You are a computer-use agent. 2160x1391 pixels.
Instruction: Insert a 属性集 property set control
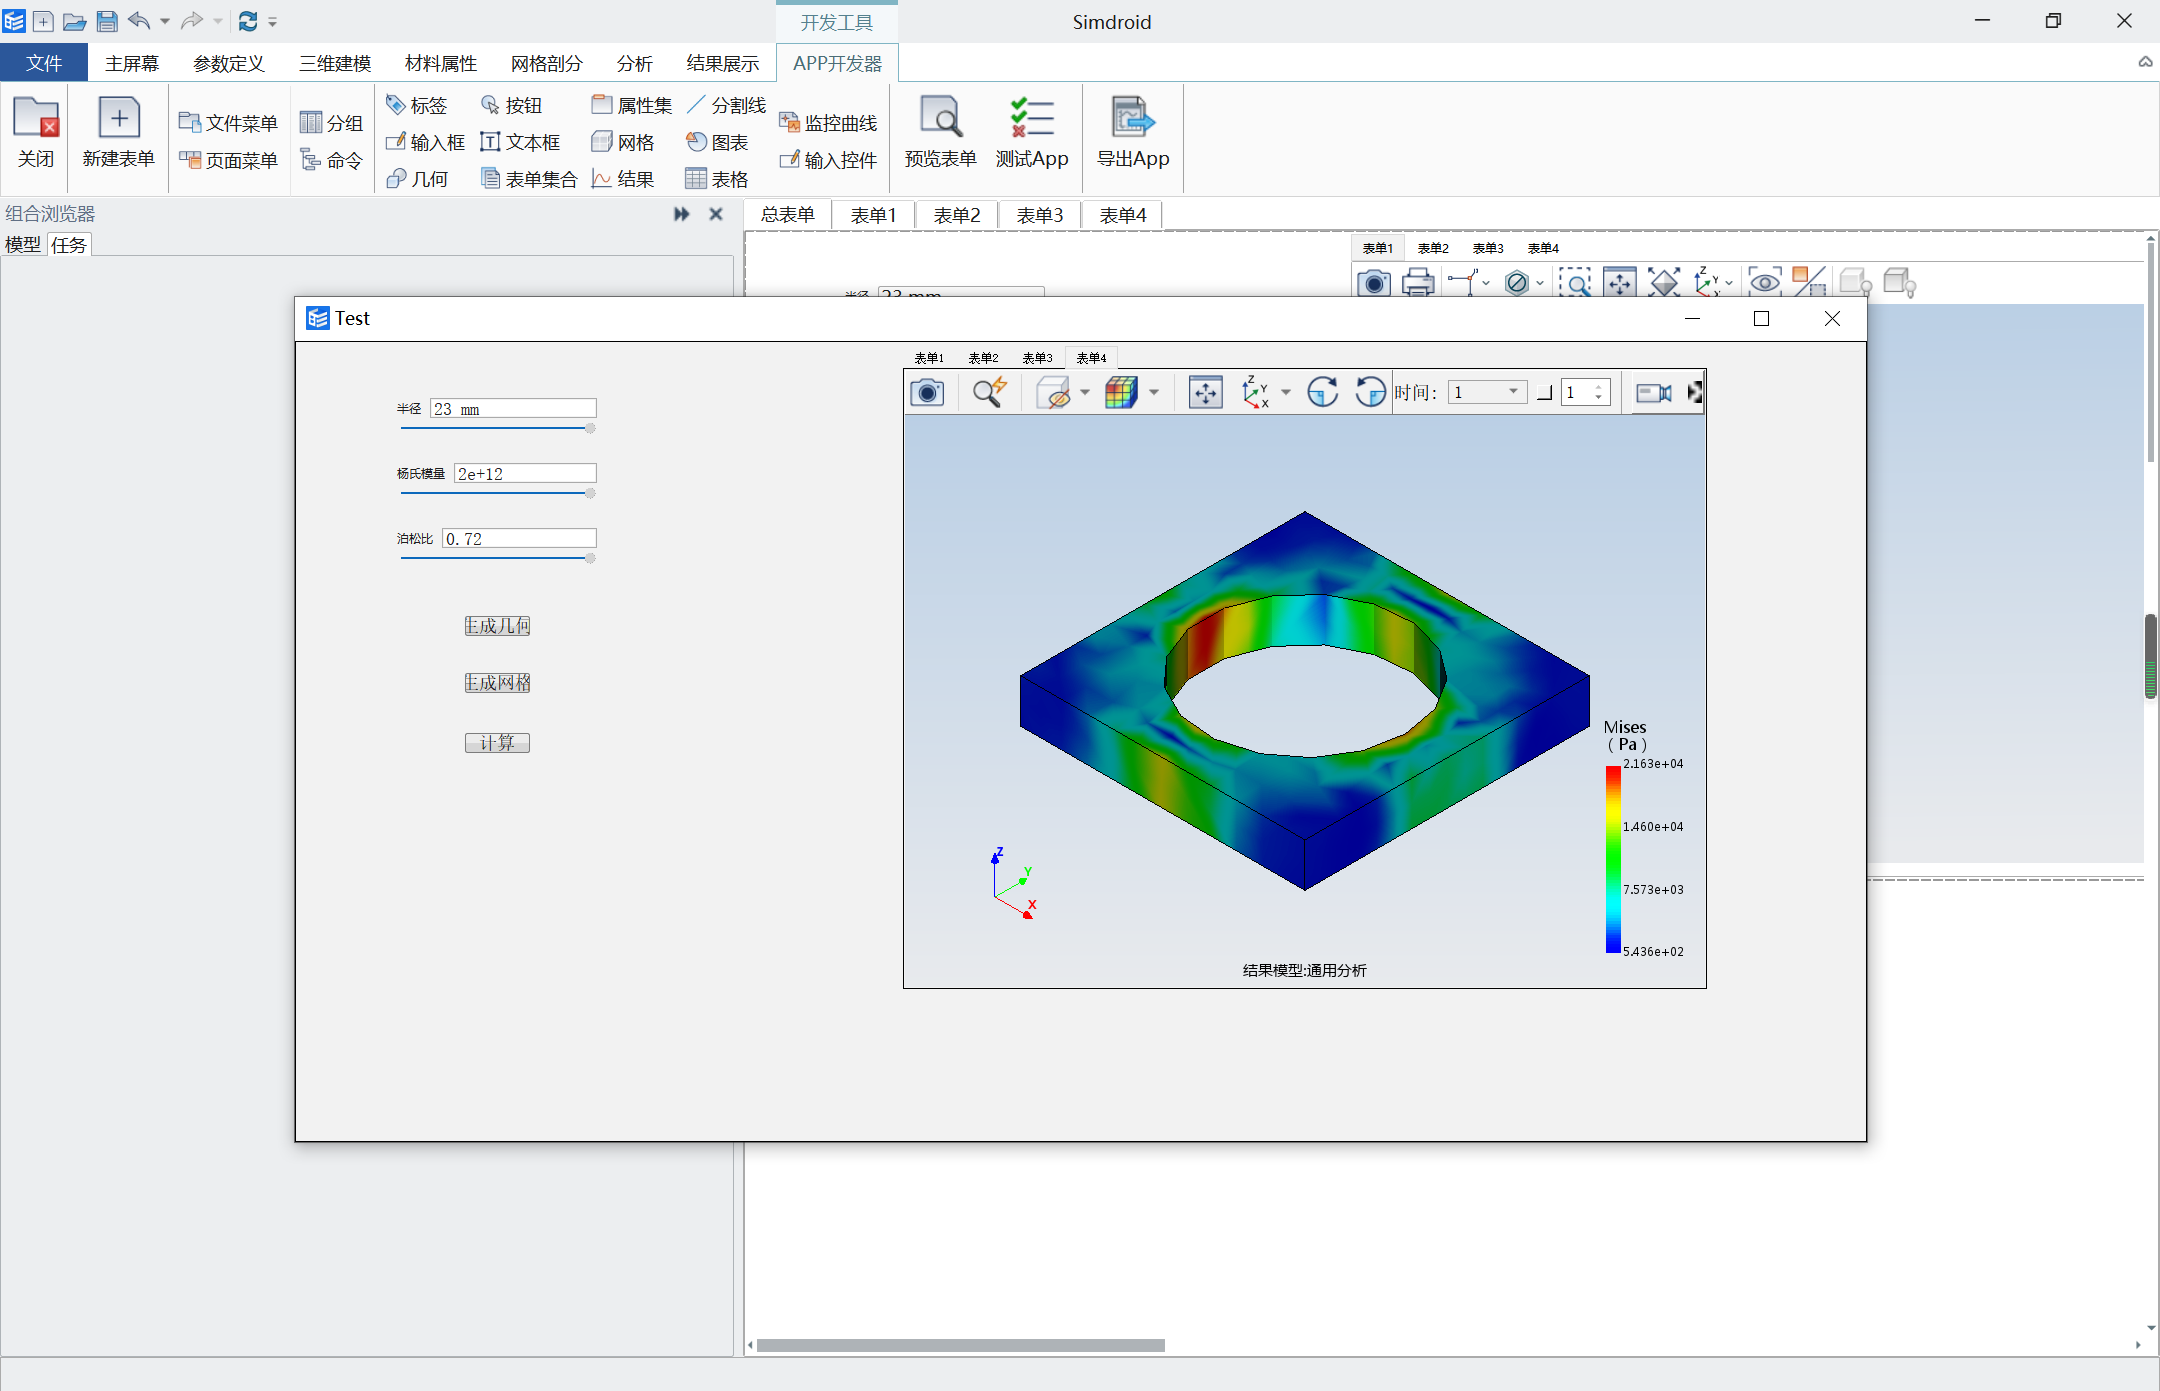click(632, 105)
